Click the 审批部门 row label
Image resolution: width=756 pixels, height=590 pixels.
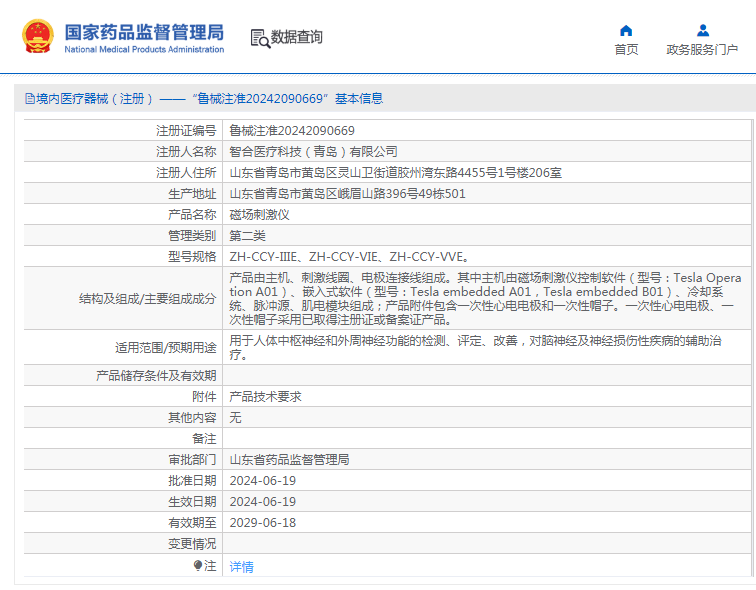click(x=192, y=460)
